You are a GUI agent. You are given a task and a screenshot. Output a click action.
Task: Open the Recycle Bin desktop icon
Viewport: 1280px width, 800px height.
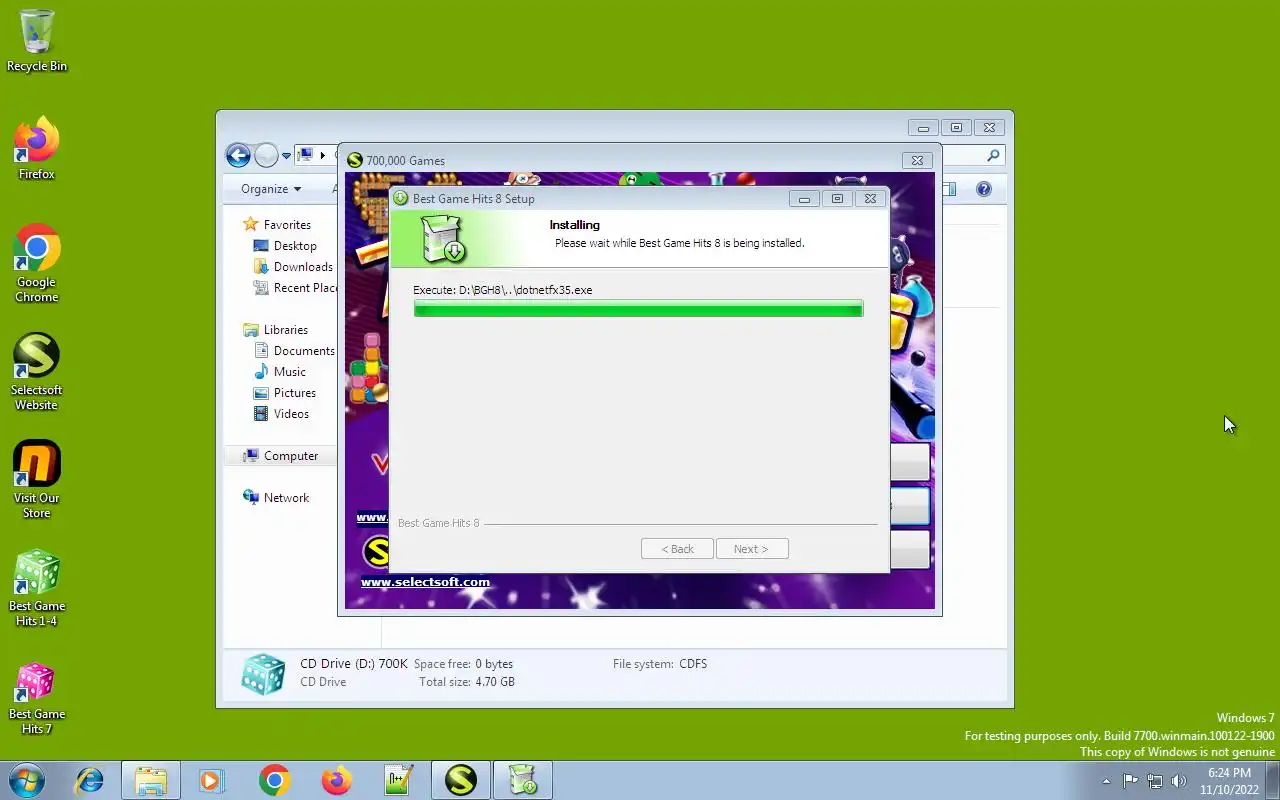point(37,40)
